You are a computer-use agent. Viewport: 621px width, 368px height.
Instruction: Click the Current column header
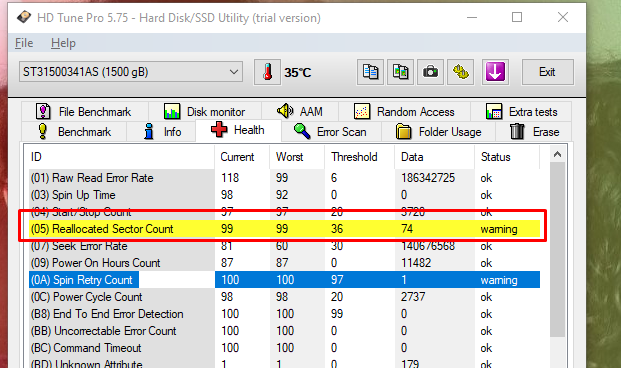242,157
